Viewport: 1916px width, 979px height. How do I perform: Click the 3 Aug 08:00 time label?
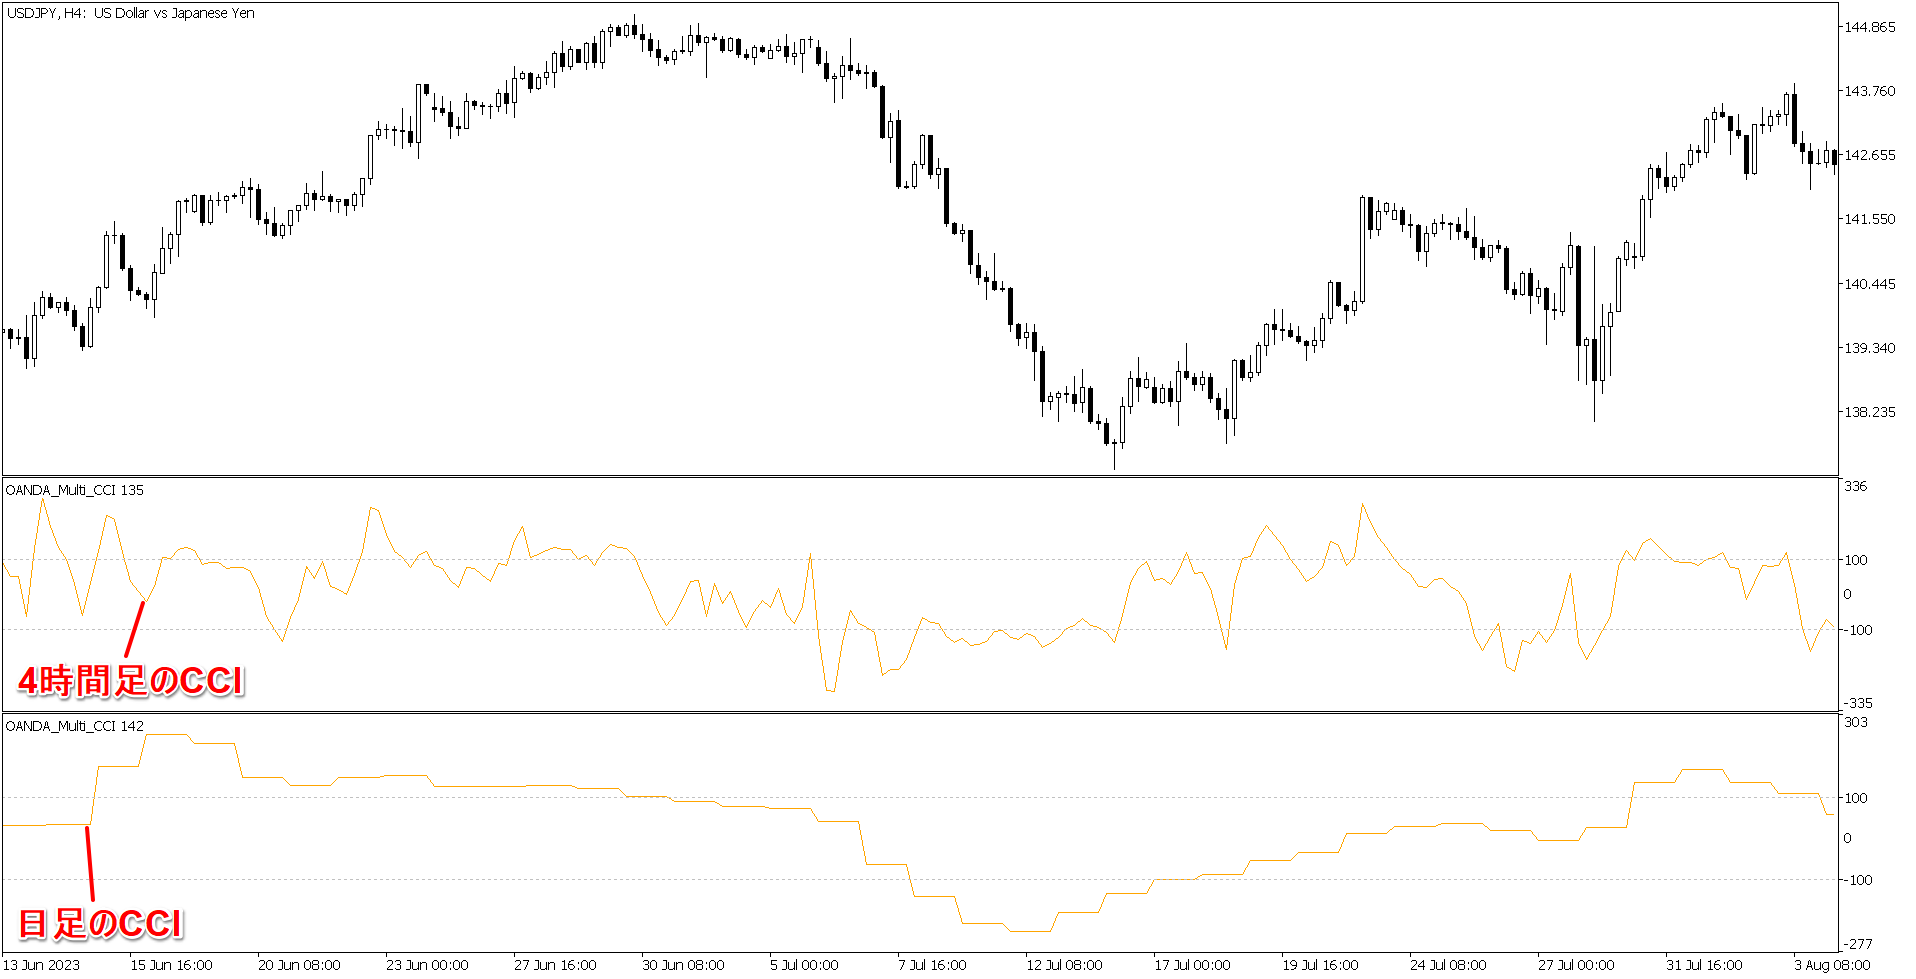pyautogui.click(x=1832, y=965)
